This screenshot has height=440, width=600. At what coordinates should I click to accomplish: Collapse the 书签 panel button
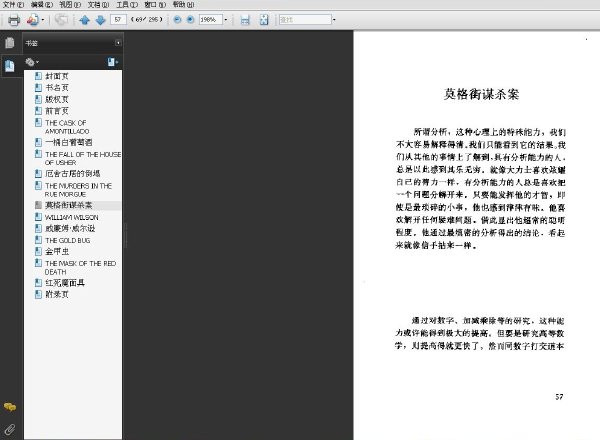point(118,43)
